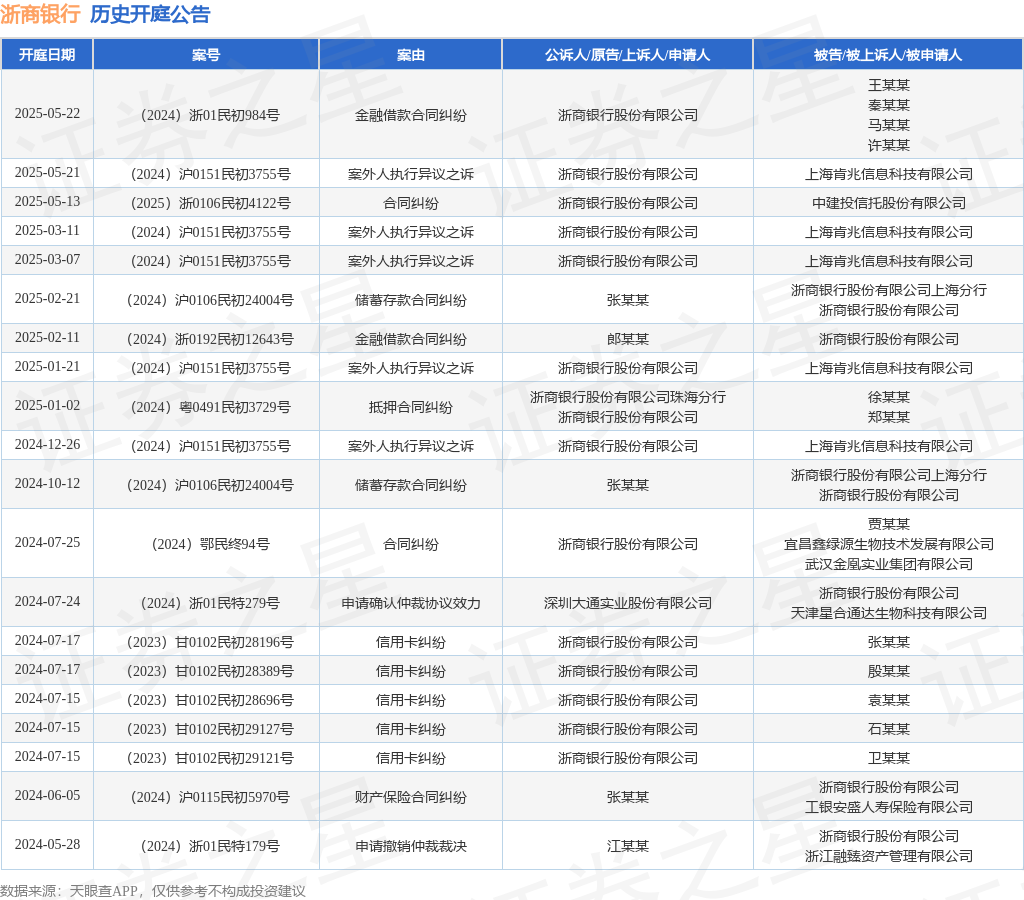This screenshot has height=900, width=1024.
Task: Click date cell 2024-06-05
Action: (x=47, y=796)
